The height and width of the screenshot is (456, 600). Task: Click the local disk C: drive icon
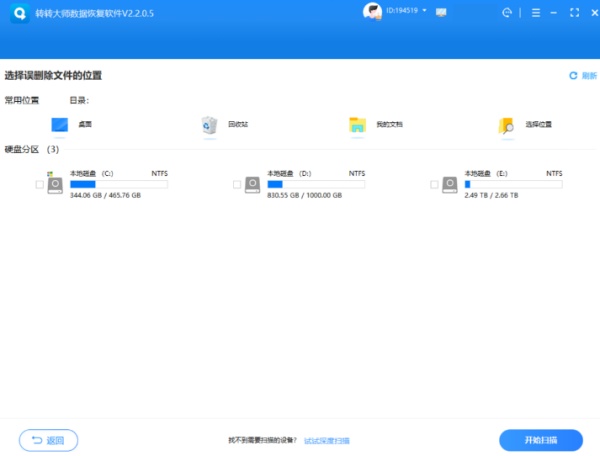(x=56, y=184)
